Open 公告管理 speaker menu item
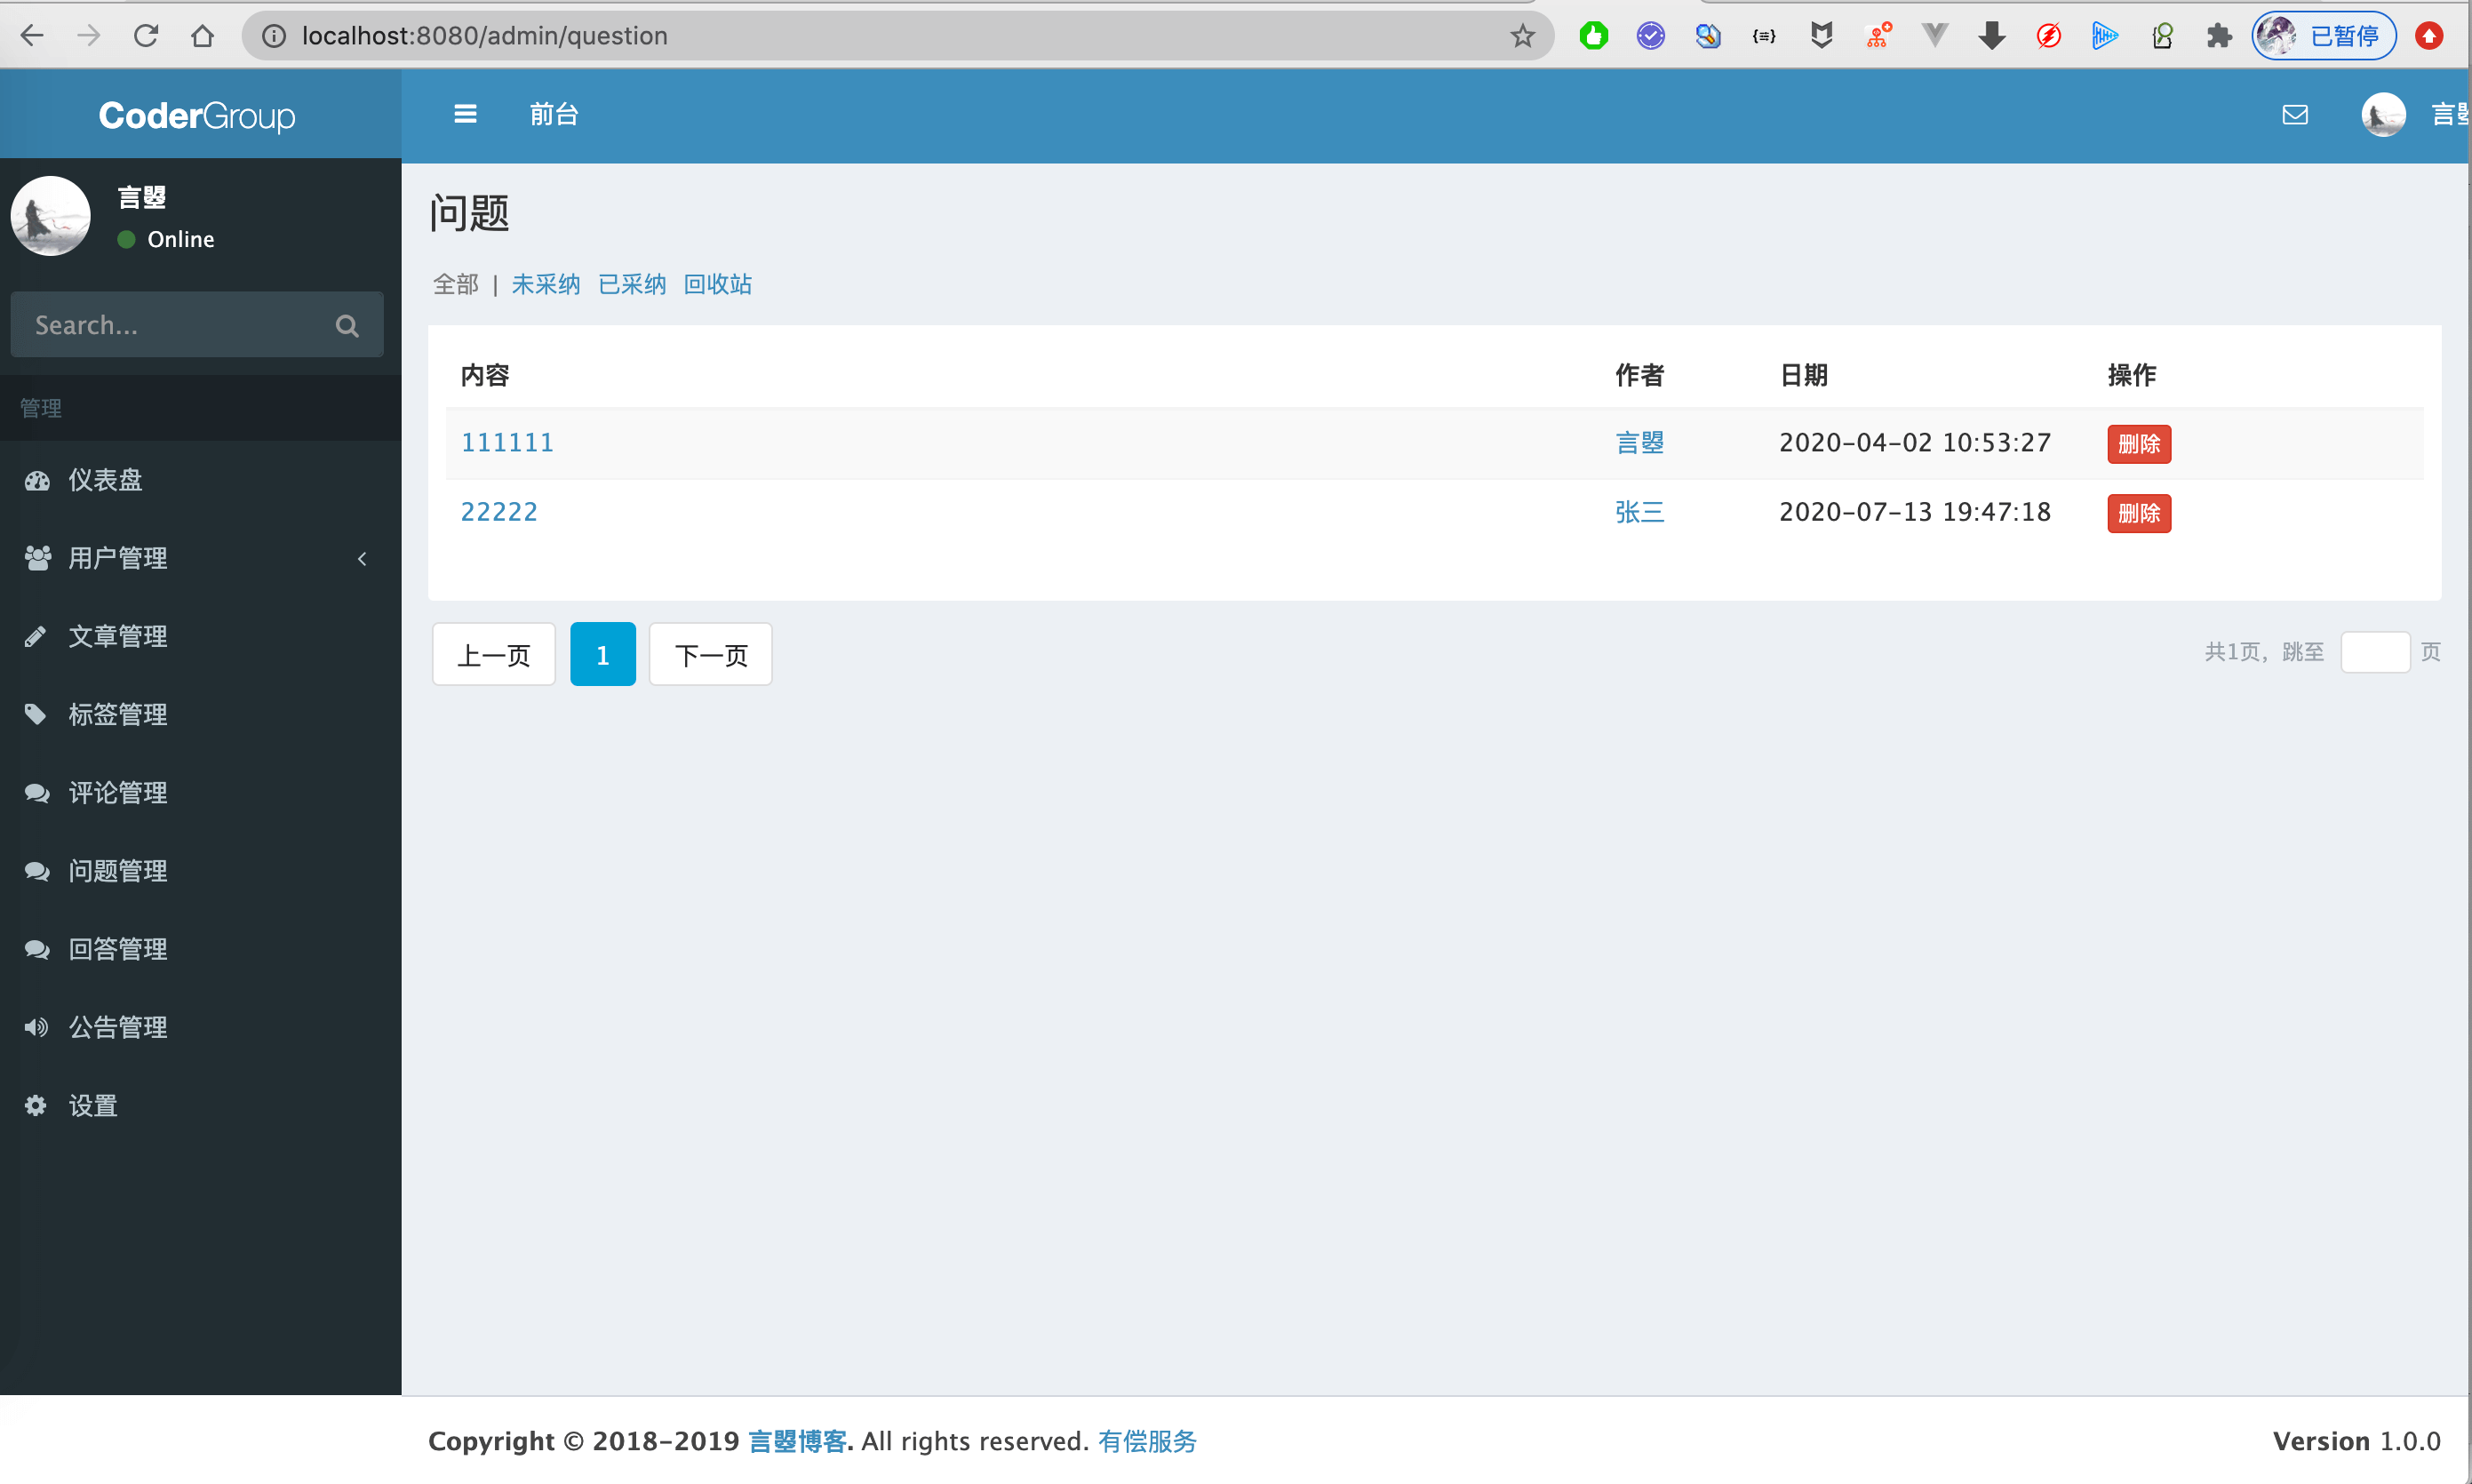The image size is (2472, 1484). click(117, 1027)
